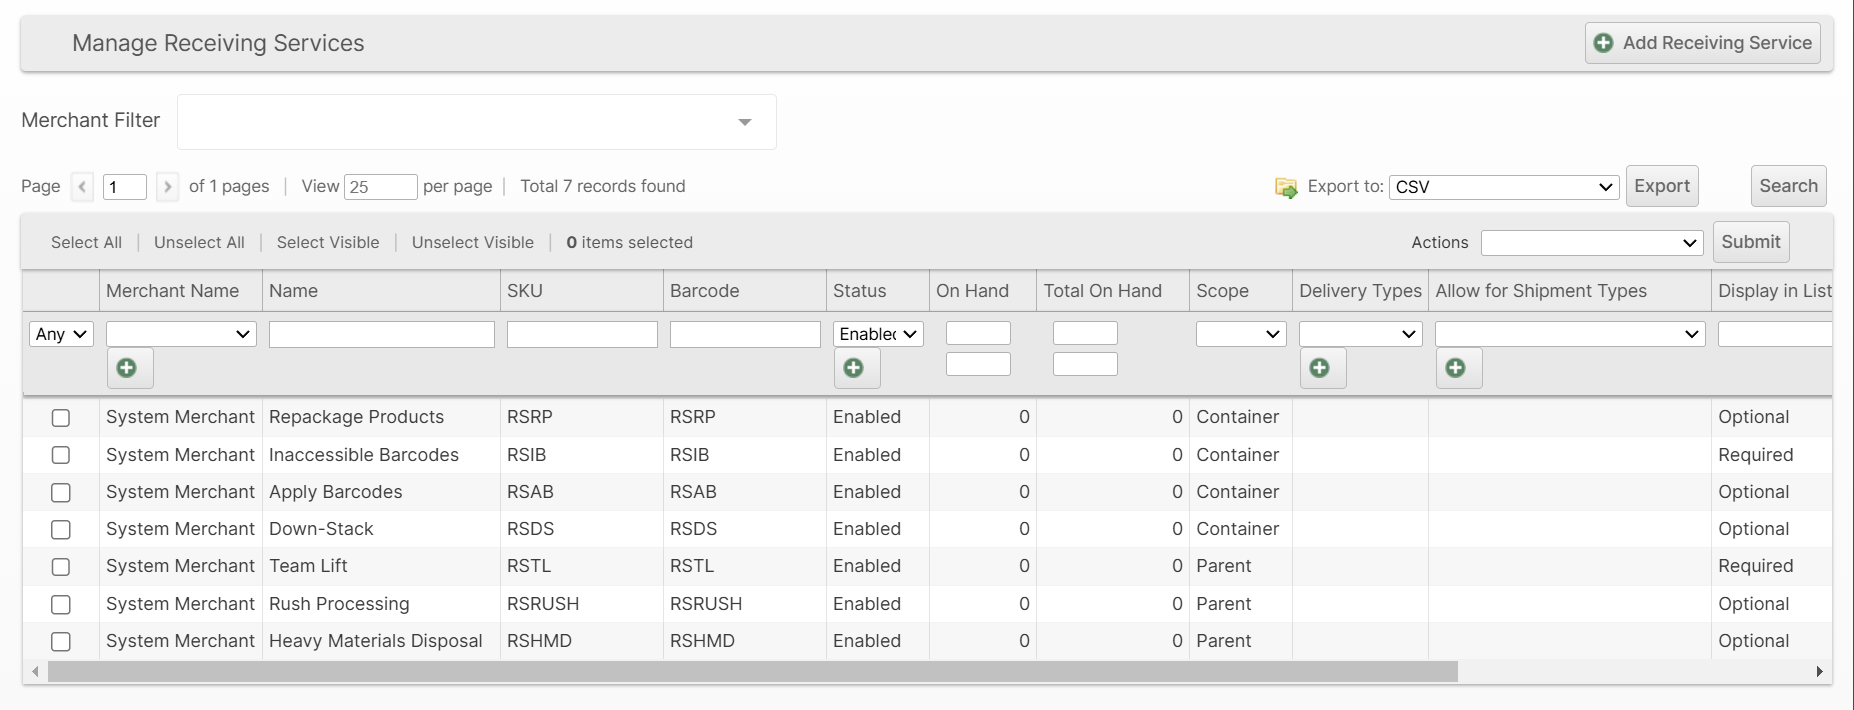The height and width of the screenshot is (710, 1854).
Task: Go to the previous page arrow
Action: (x=83, y=187)
